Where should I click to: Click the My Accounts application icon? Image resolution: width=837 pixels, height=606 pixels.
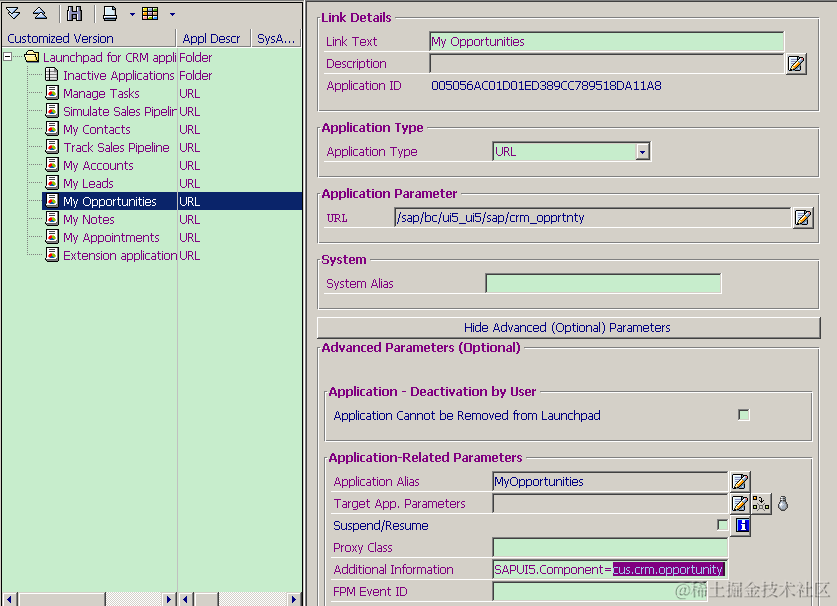(52, 164)
